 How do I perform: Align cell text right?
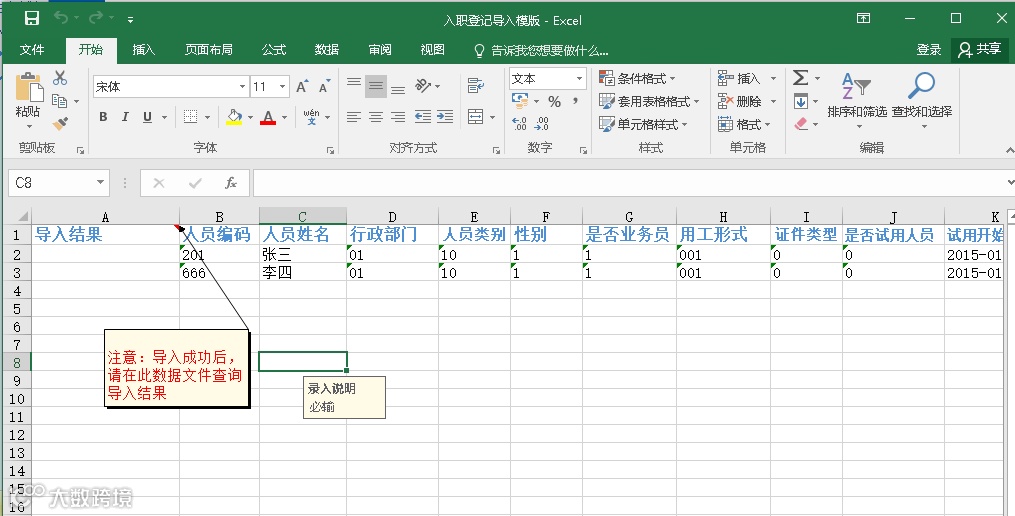point(398,117)
